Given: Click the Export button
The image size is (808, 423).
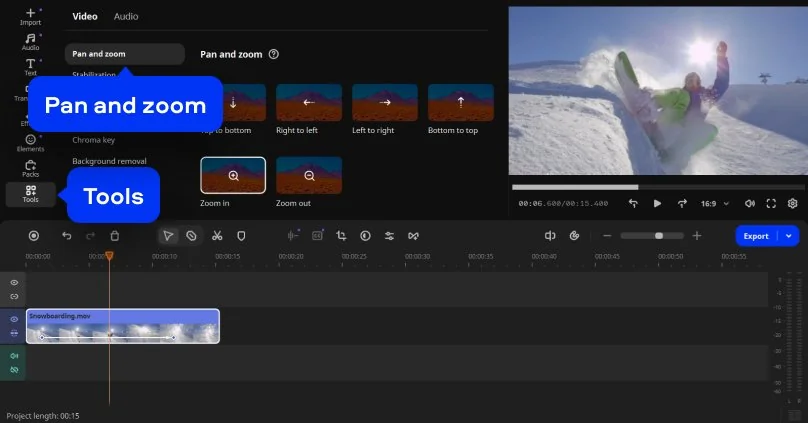Looking at the screenshot, I should [756, 236].
